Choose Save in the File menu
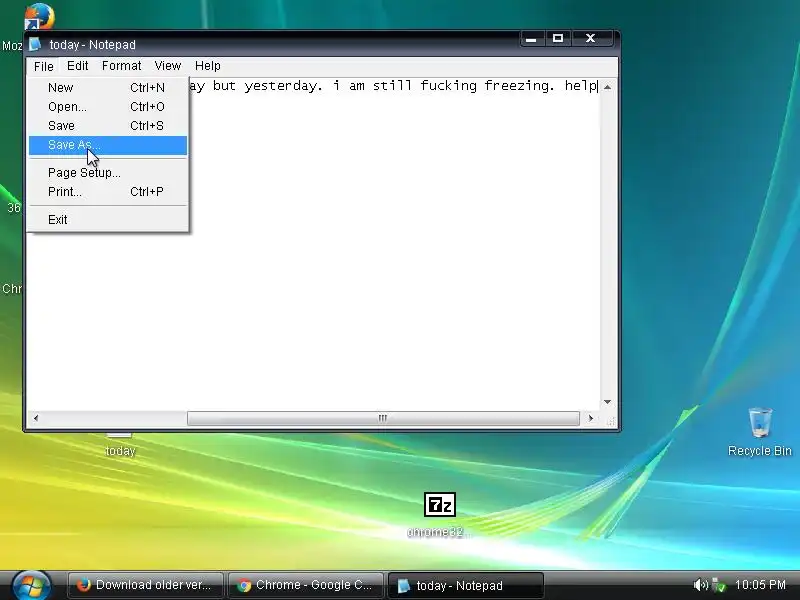 click(108, 126)
